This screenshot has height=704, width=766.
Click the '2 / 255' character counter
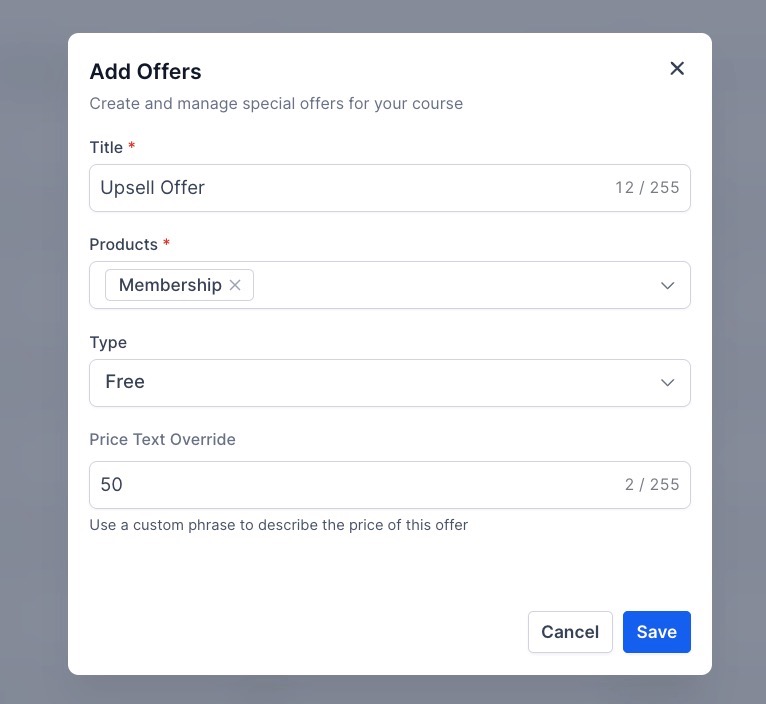tap(652, 485)
